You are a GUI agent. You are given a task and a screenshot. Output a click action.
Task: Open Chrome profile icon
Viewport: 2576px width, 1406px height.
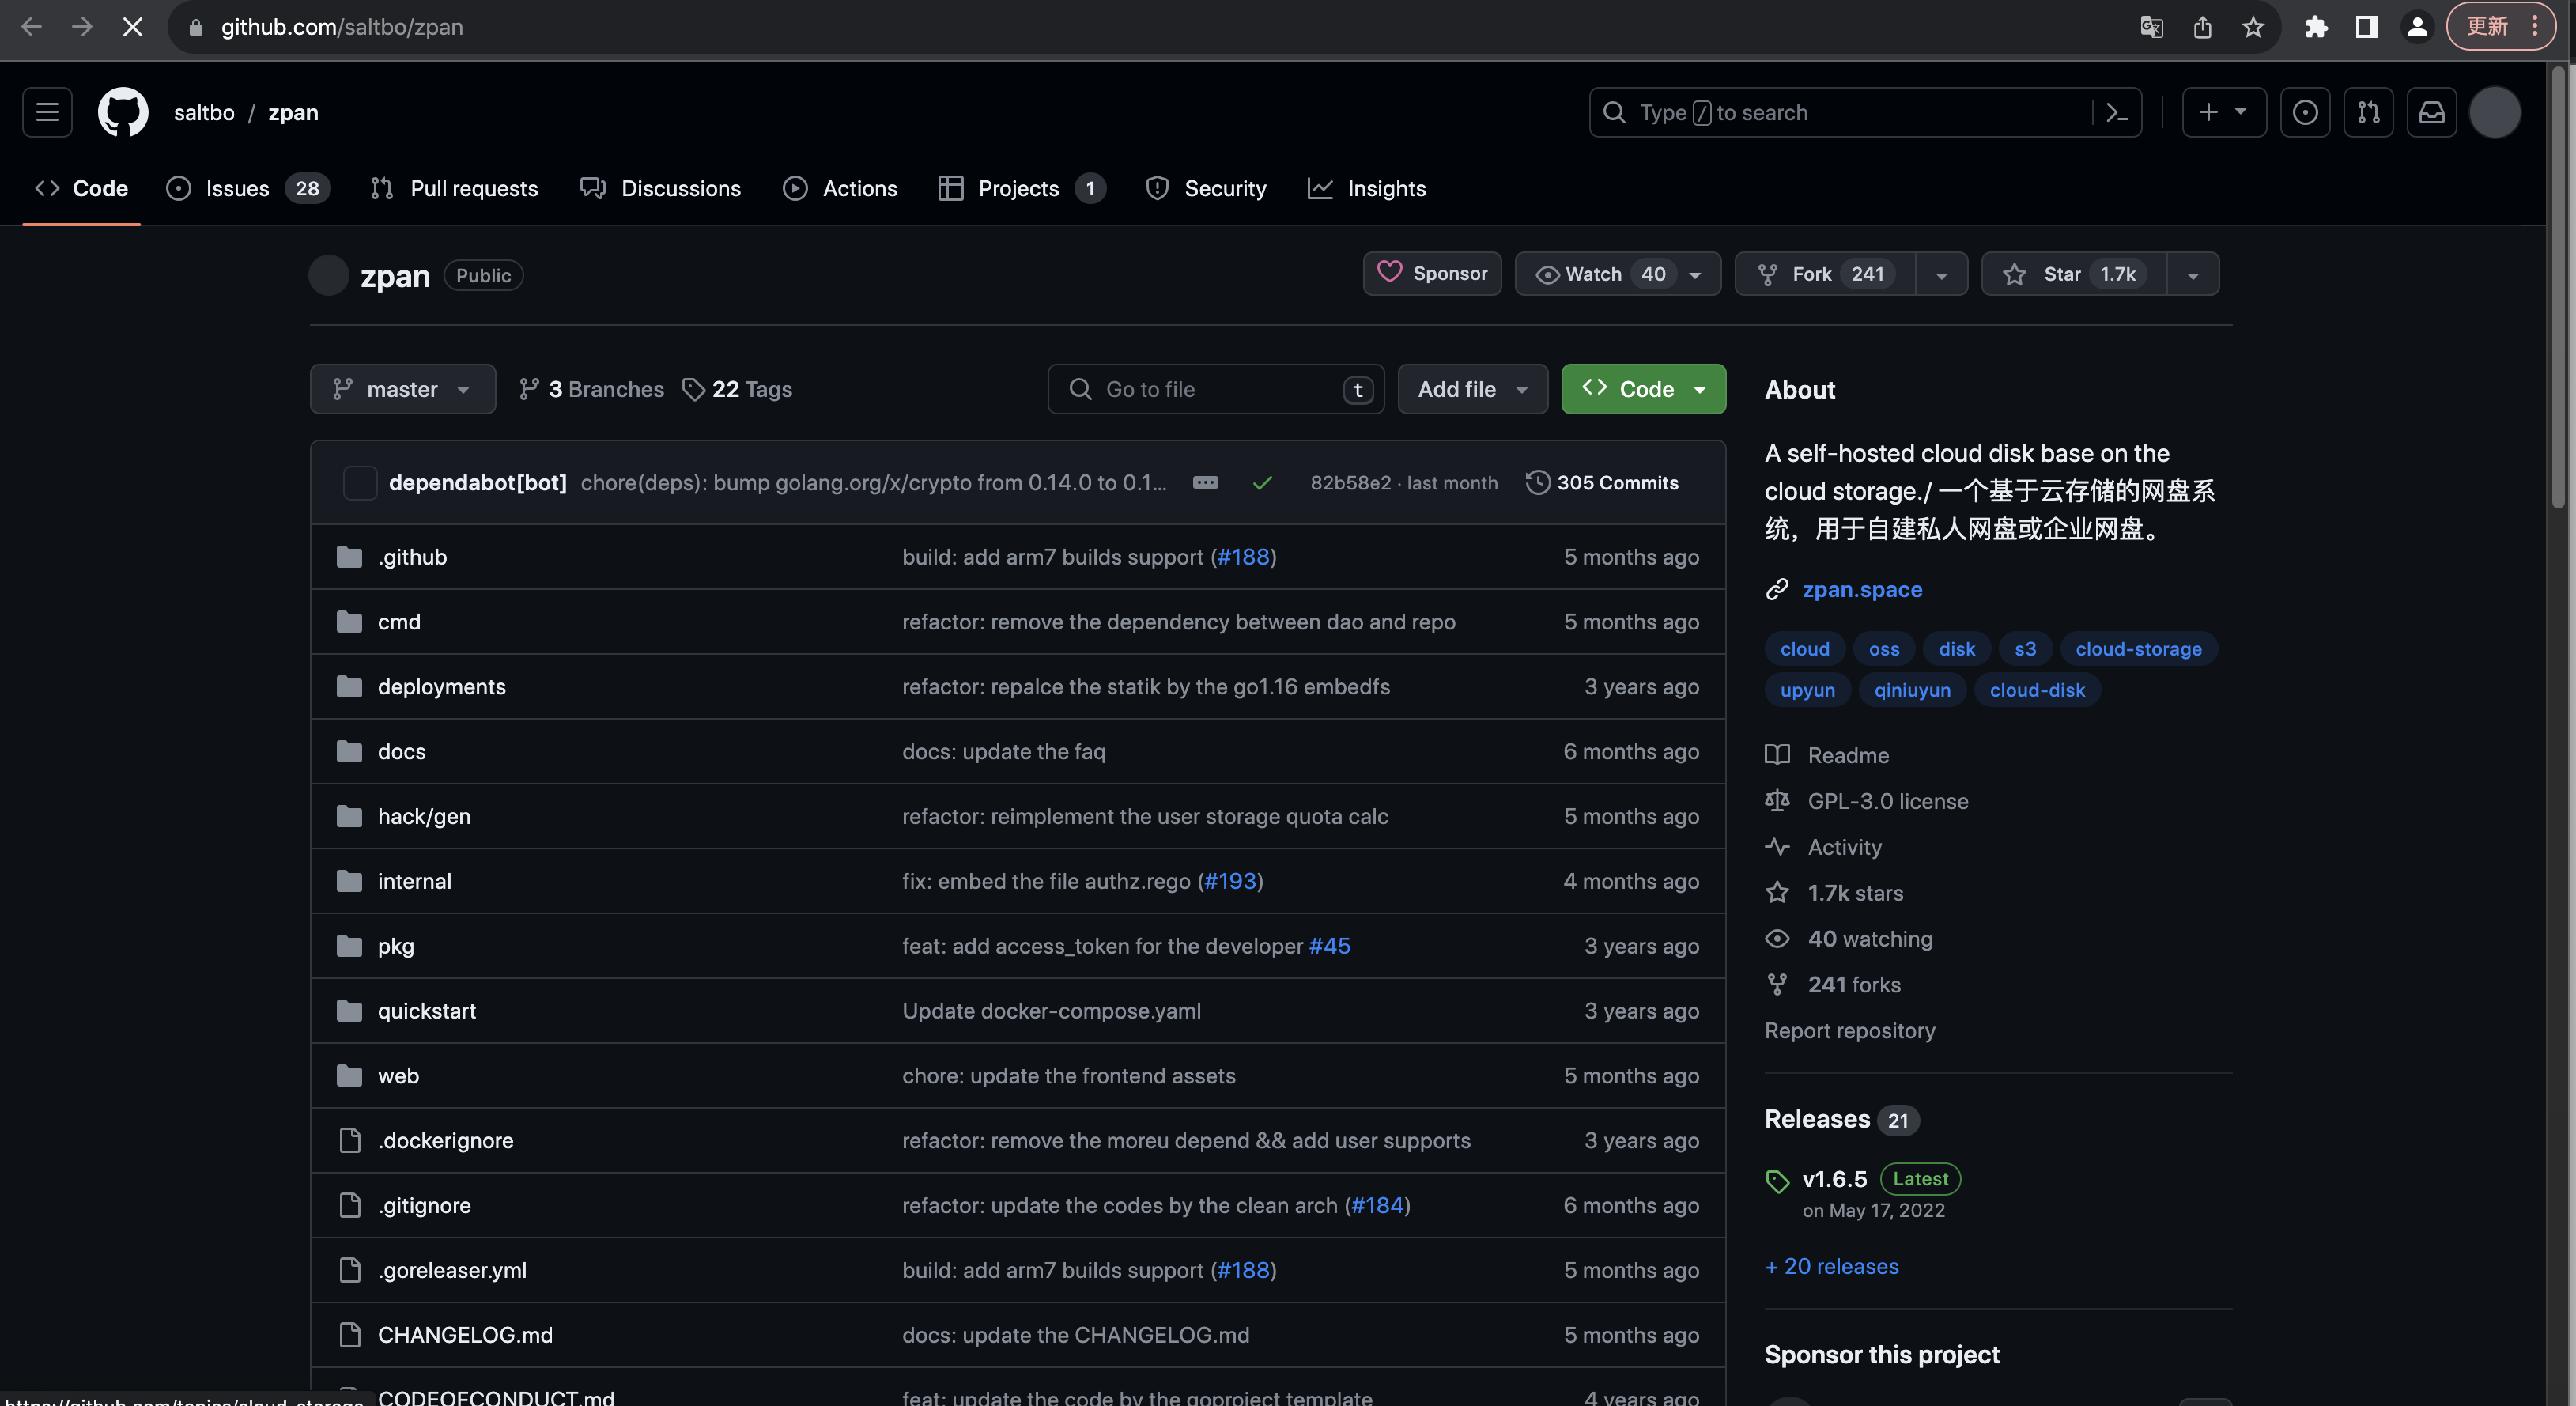coord(2417,27)
